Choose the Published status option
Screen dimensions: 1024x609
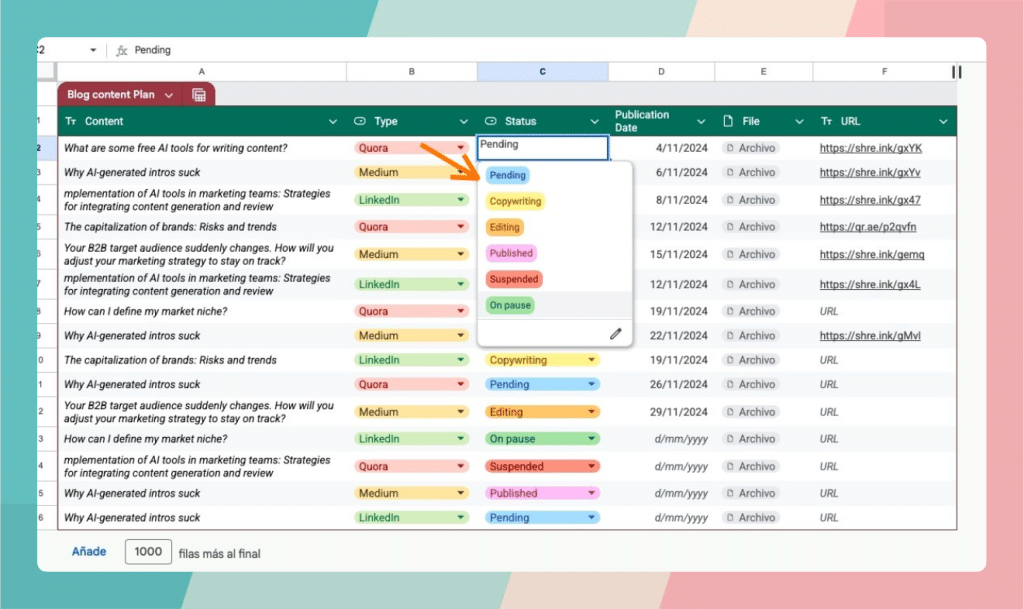511,253
